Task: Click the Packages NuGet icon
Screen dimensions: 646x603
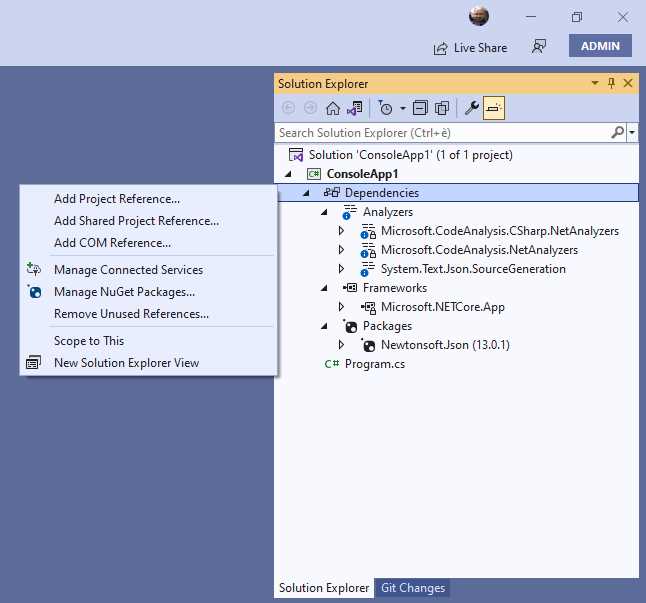Action: coord(350,326)
